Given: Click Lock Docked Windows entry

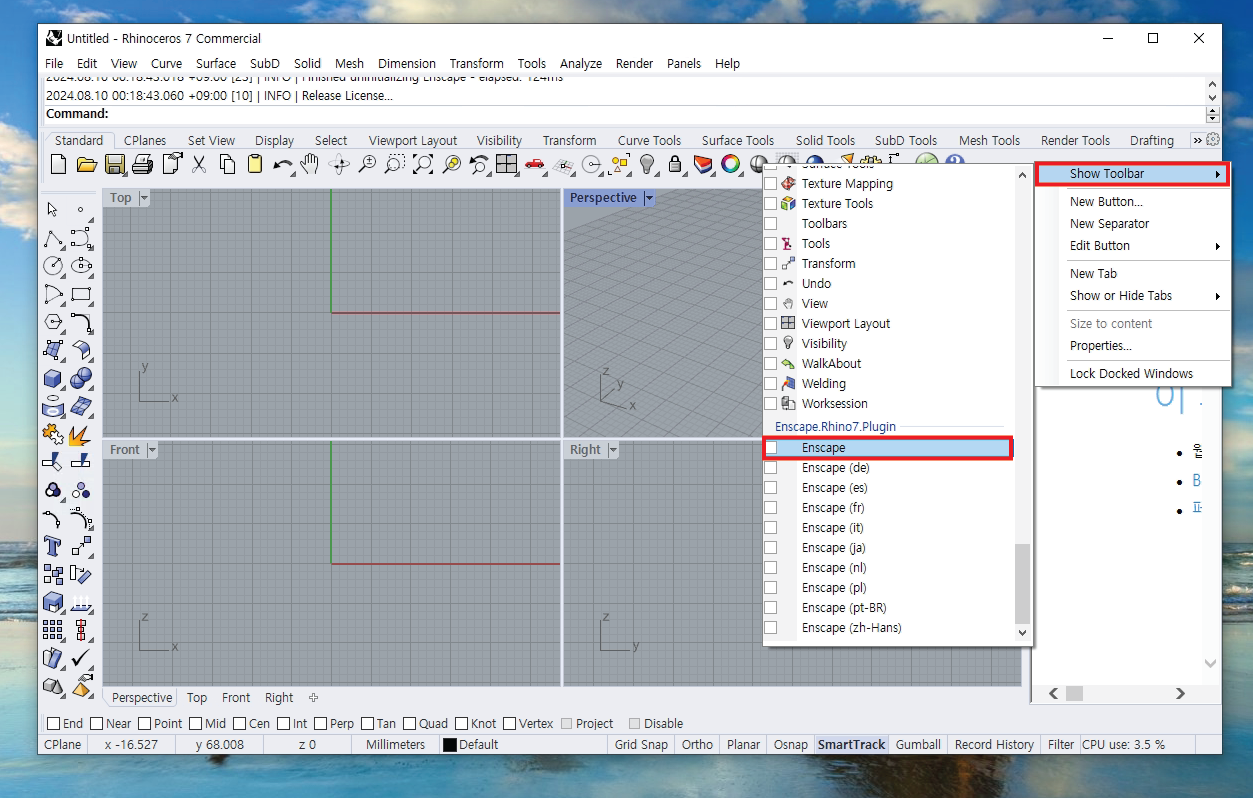Looking at the screenshot, I should (1132, 374).
